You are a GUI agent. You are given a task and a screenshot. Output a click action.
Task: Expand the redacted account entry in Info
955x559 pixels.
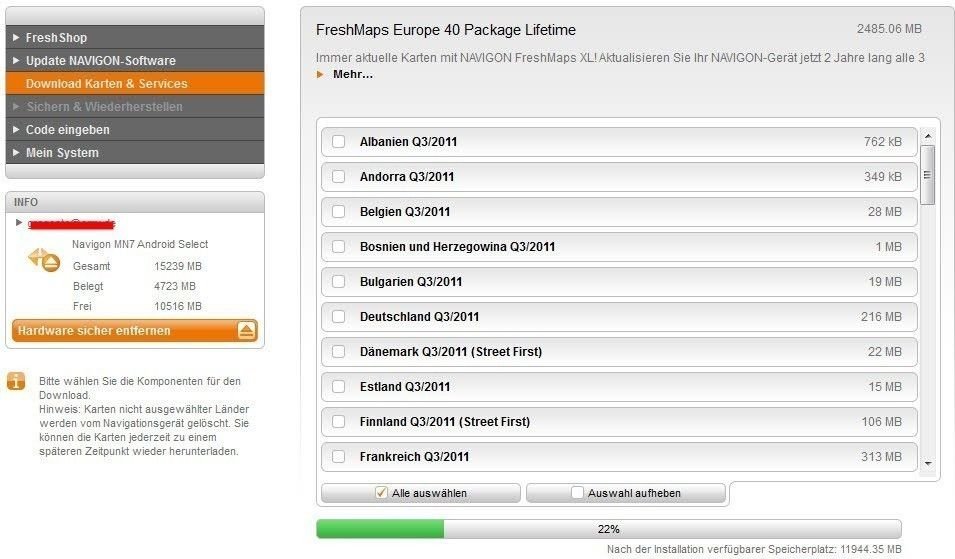(19, 222)
